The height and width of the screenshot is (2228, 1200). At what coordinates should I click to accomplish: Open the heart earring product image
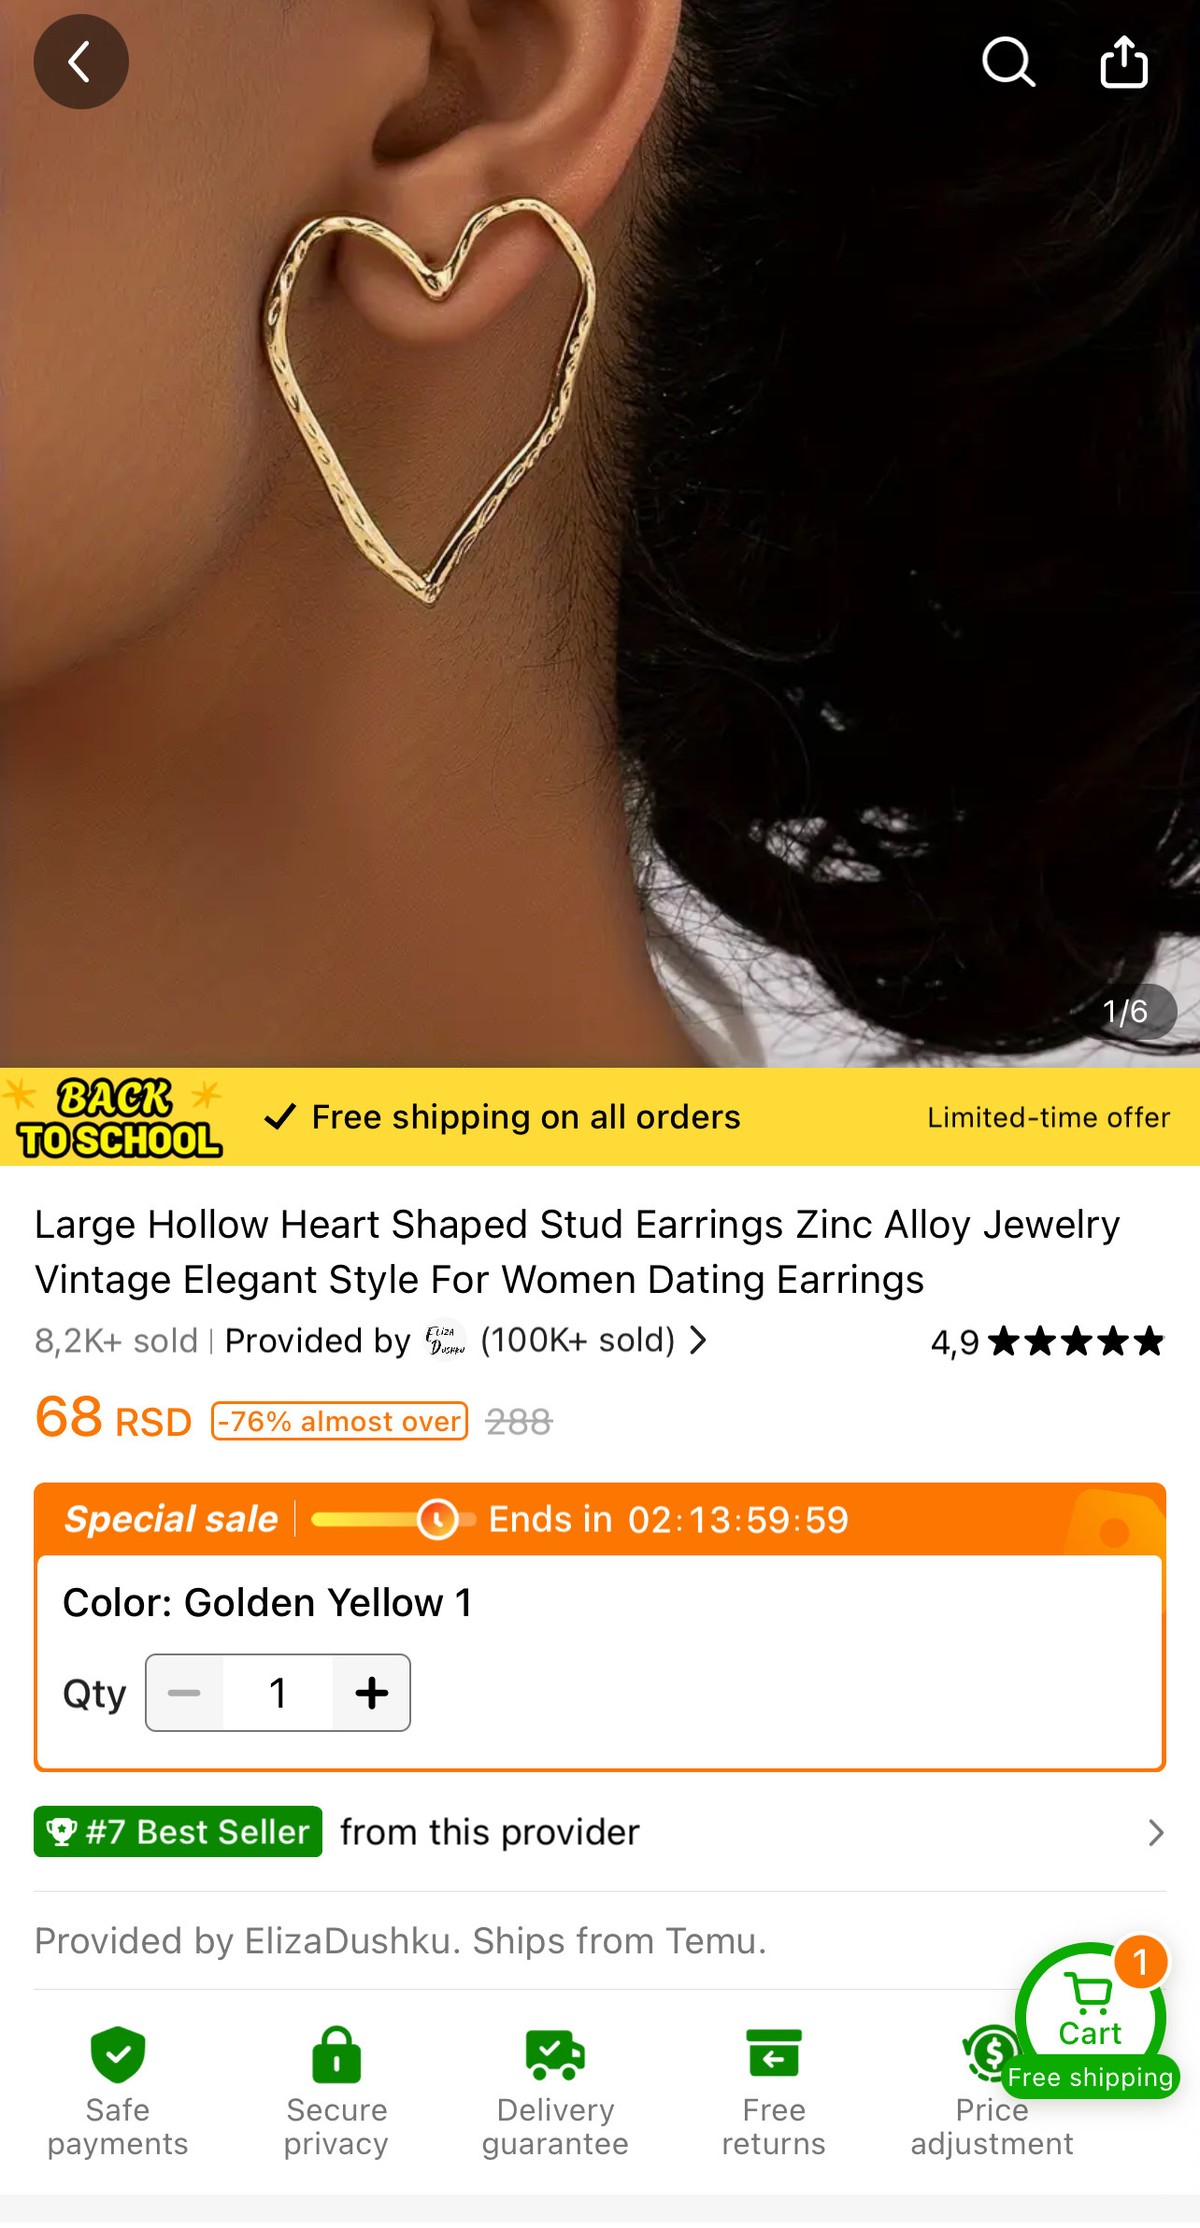pos(600,534)
